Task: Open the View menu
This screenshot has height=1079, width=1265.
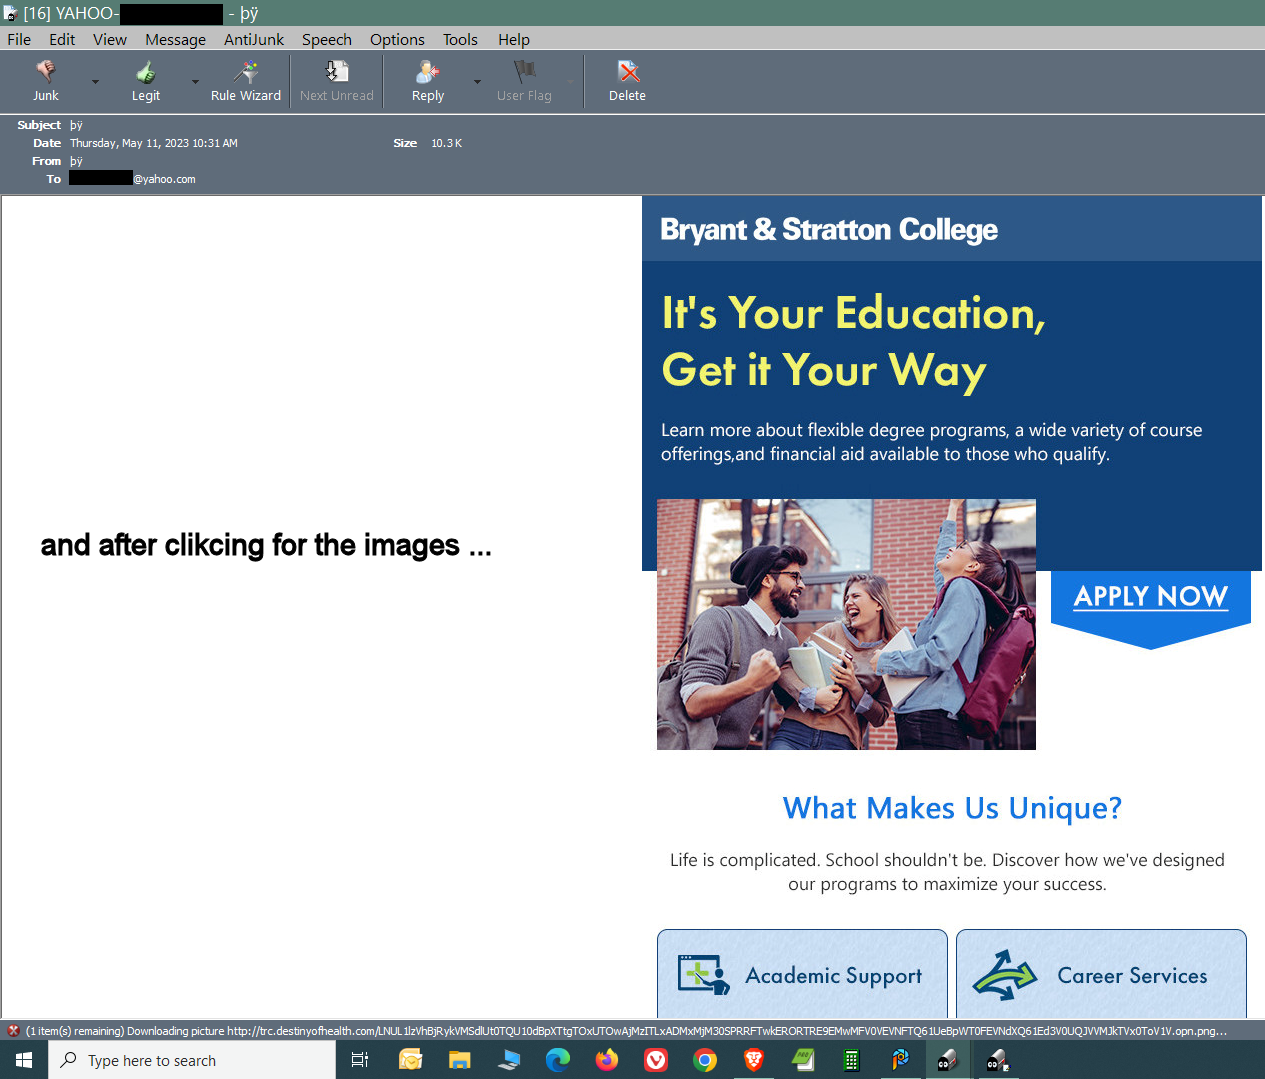Action: tap(110, 39)
